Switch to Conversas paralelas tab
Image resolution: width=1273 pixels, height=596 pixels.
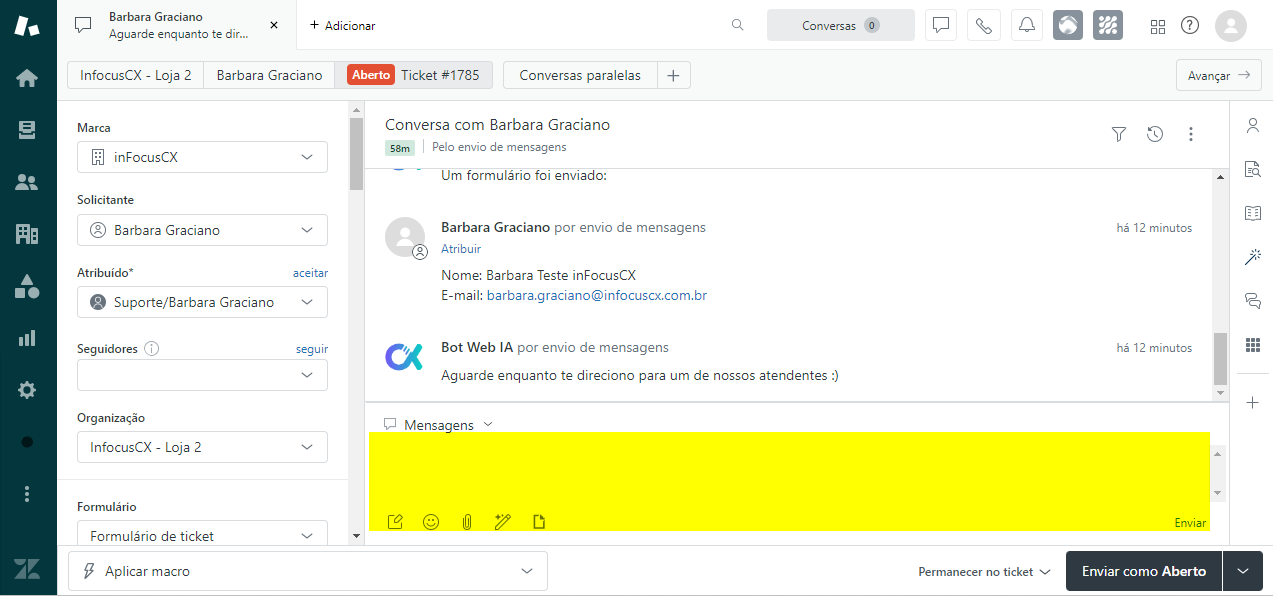tap(580, 75)
